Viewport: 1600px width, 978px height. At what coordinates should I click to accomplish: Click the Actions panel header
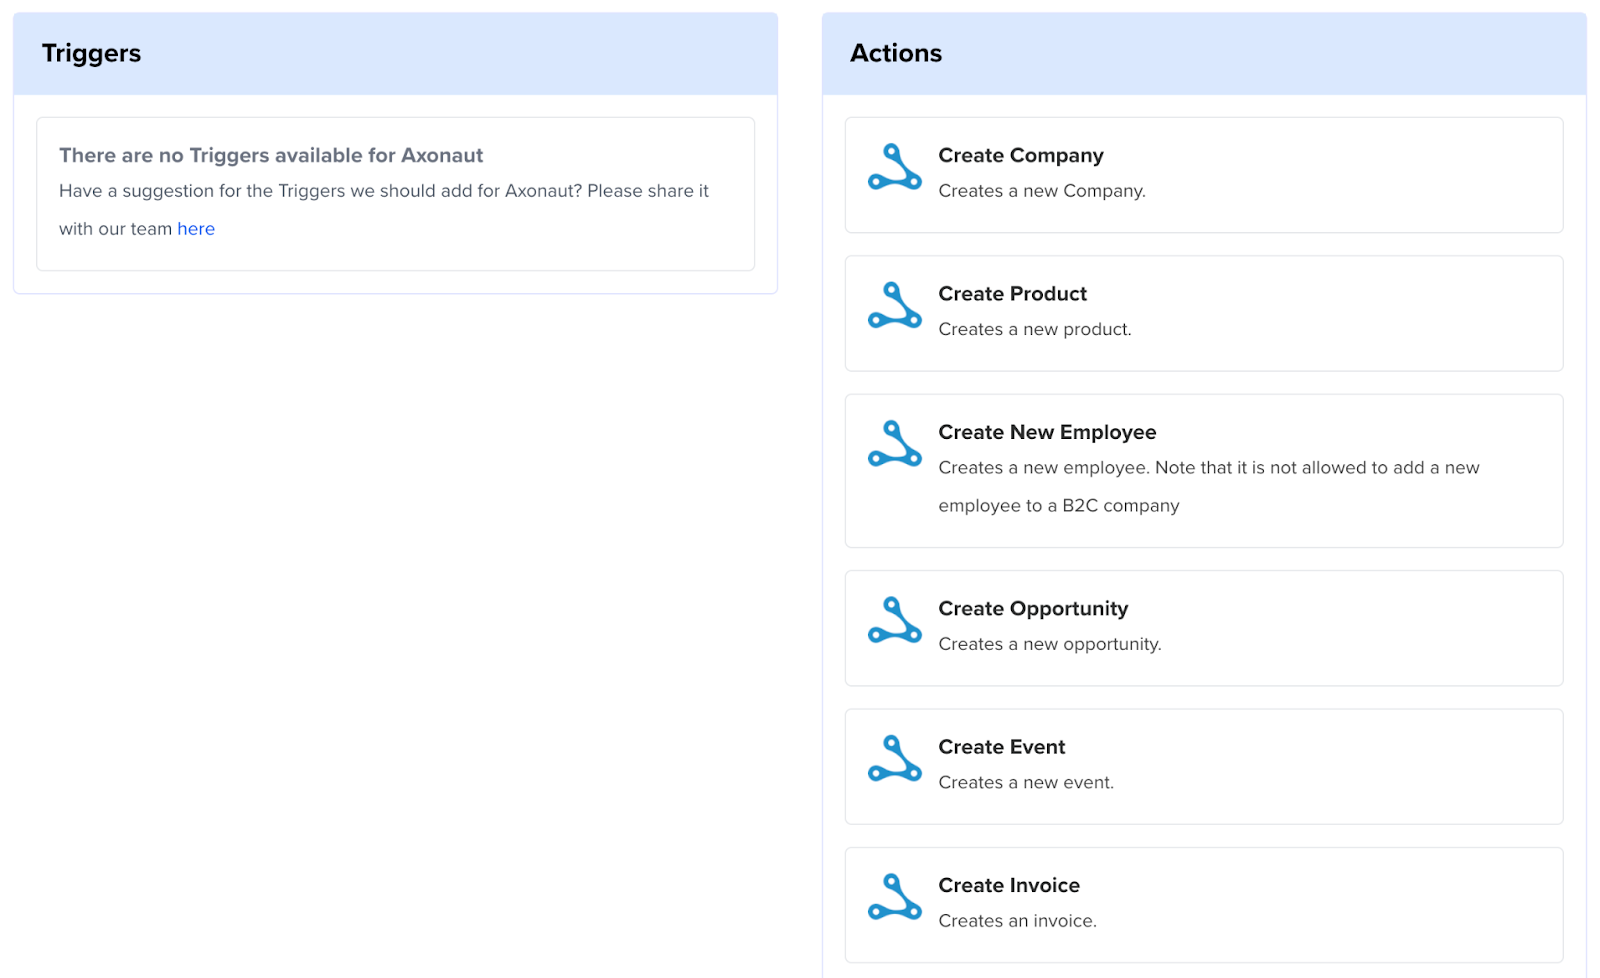click(1204, 54)
